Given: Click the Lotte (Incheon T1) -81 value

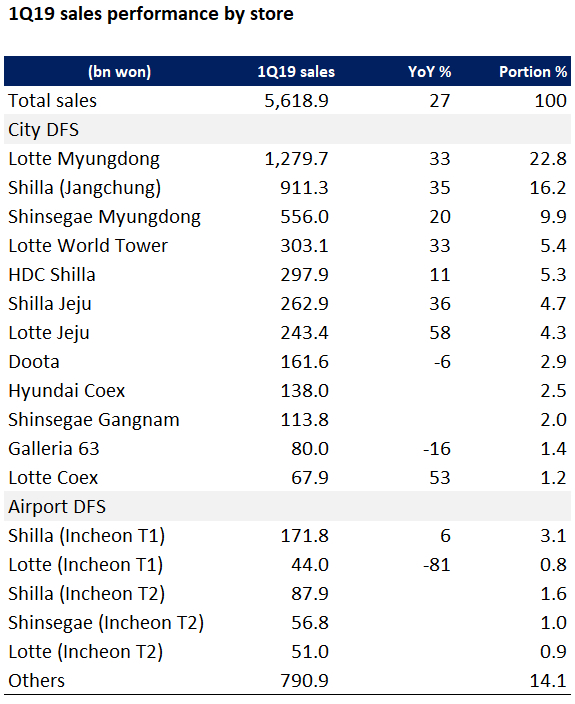Looking at the screenshot, I should (437, 565).
